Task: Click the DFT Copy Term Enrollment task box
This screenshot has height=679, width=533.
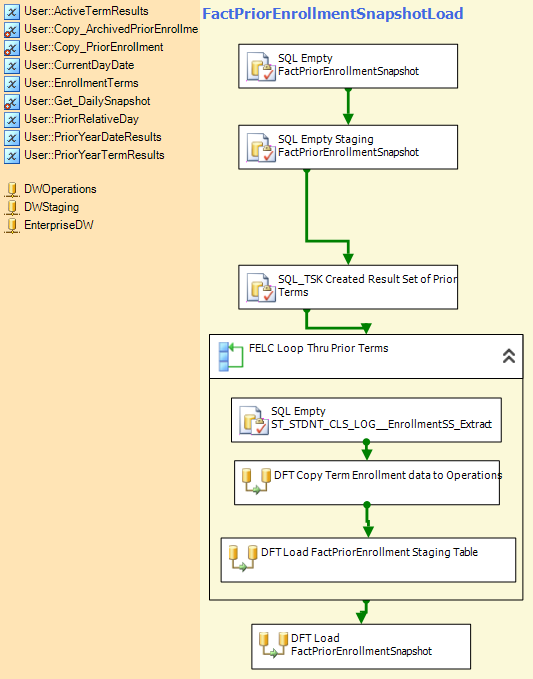Action: [x=367, y=482]
